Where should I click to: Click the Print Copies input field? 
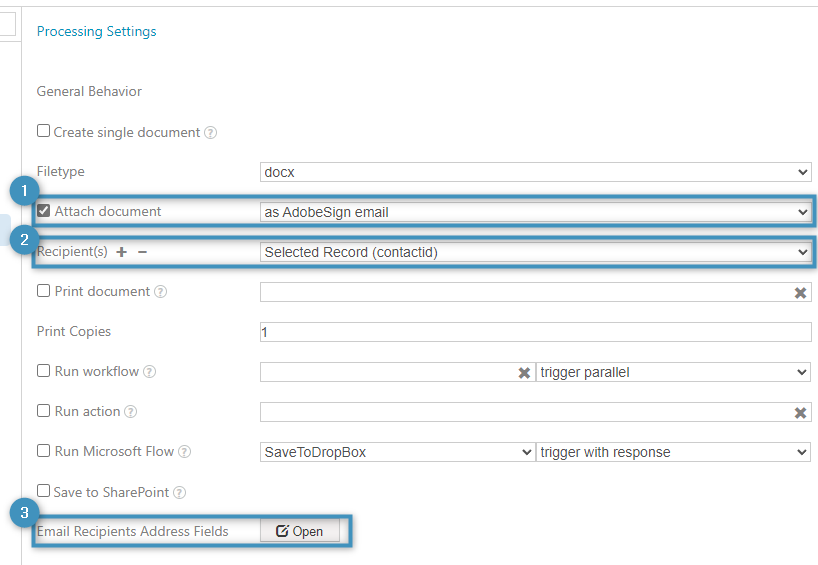pyautogui.click(x=535, y=332)
